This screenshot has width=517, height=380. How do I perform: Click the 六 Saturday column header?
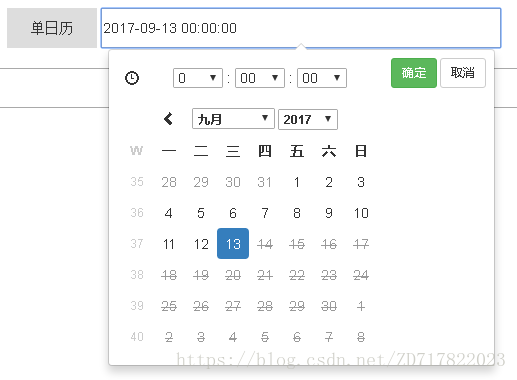click(329, 151)
